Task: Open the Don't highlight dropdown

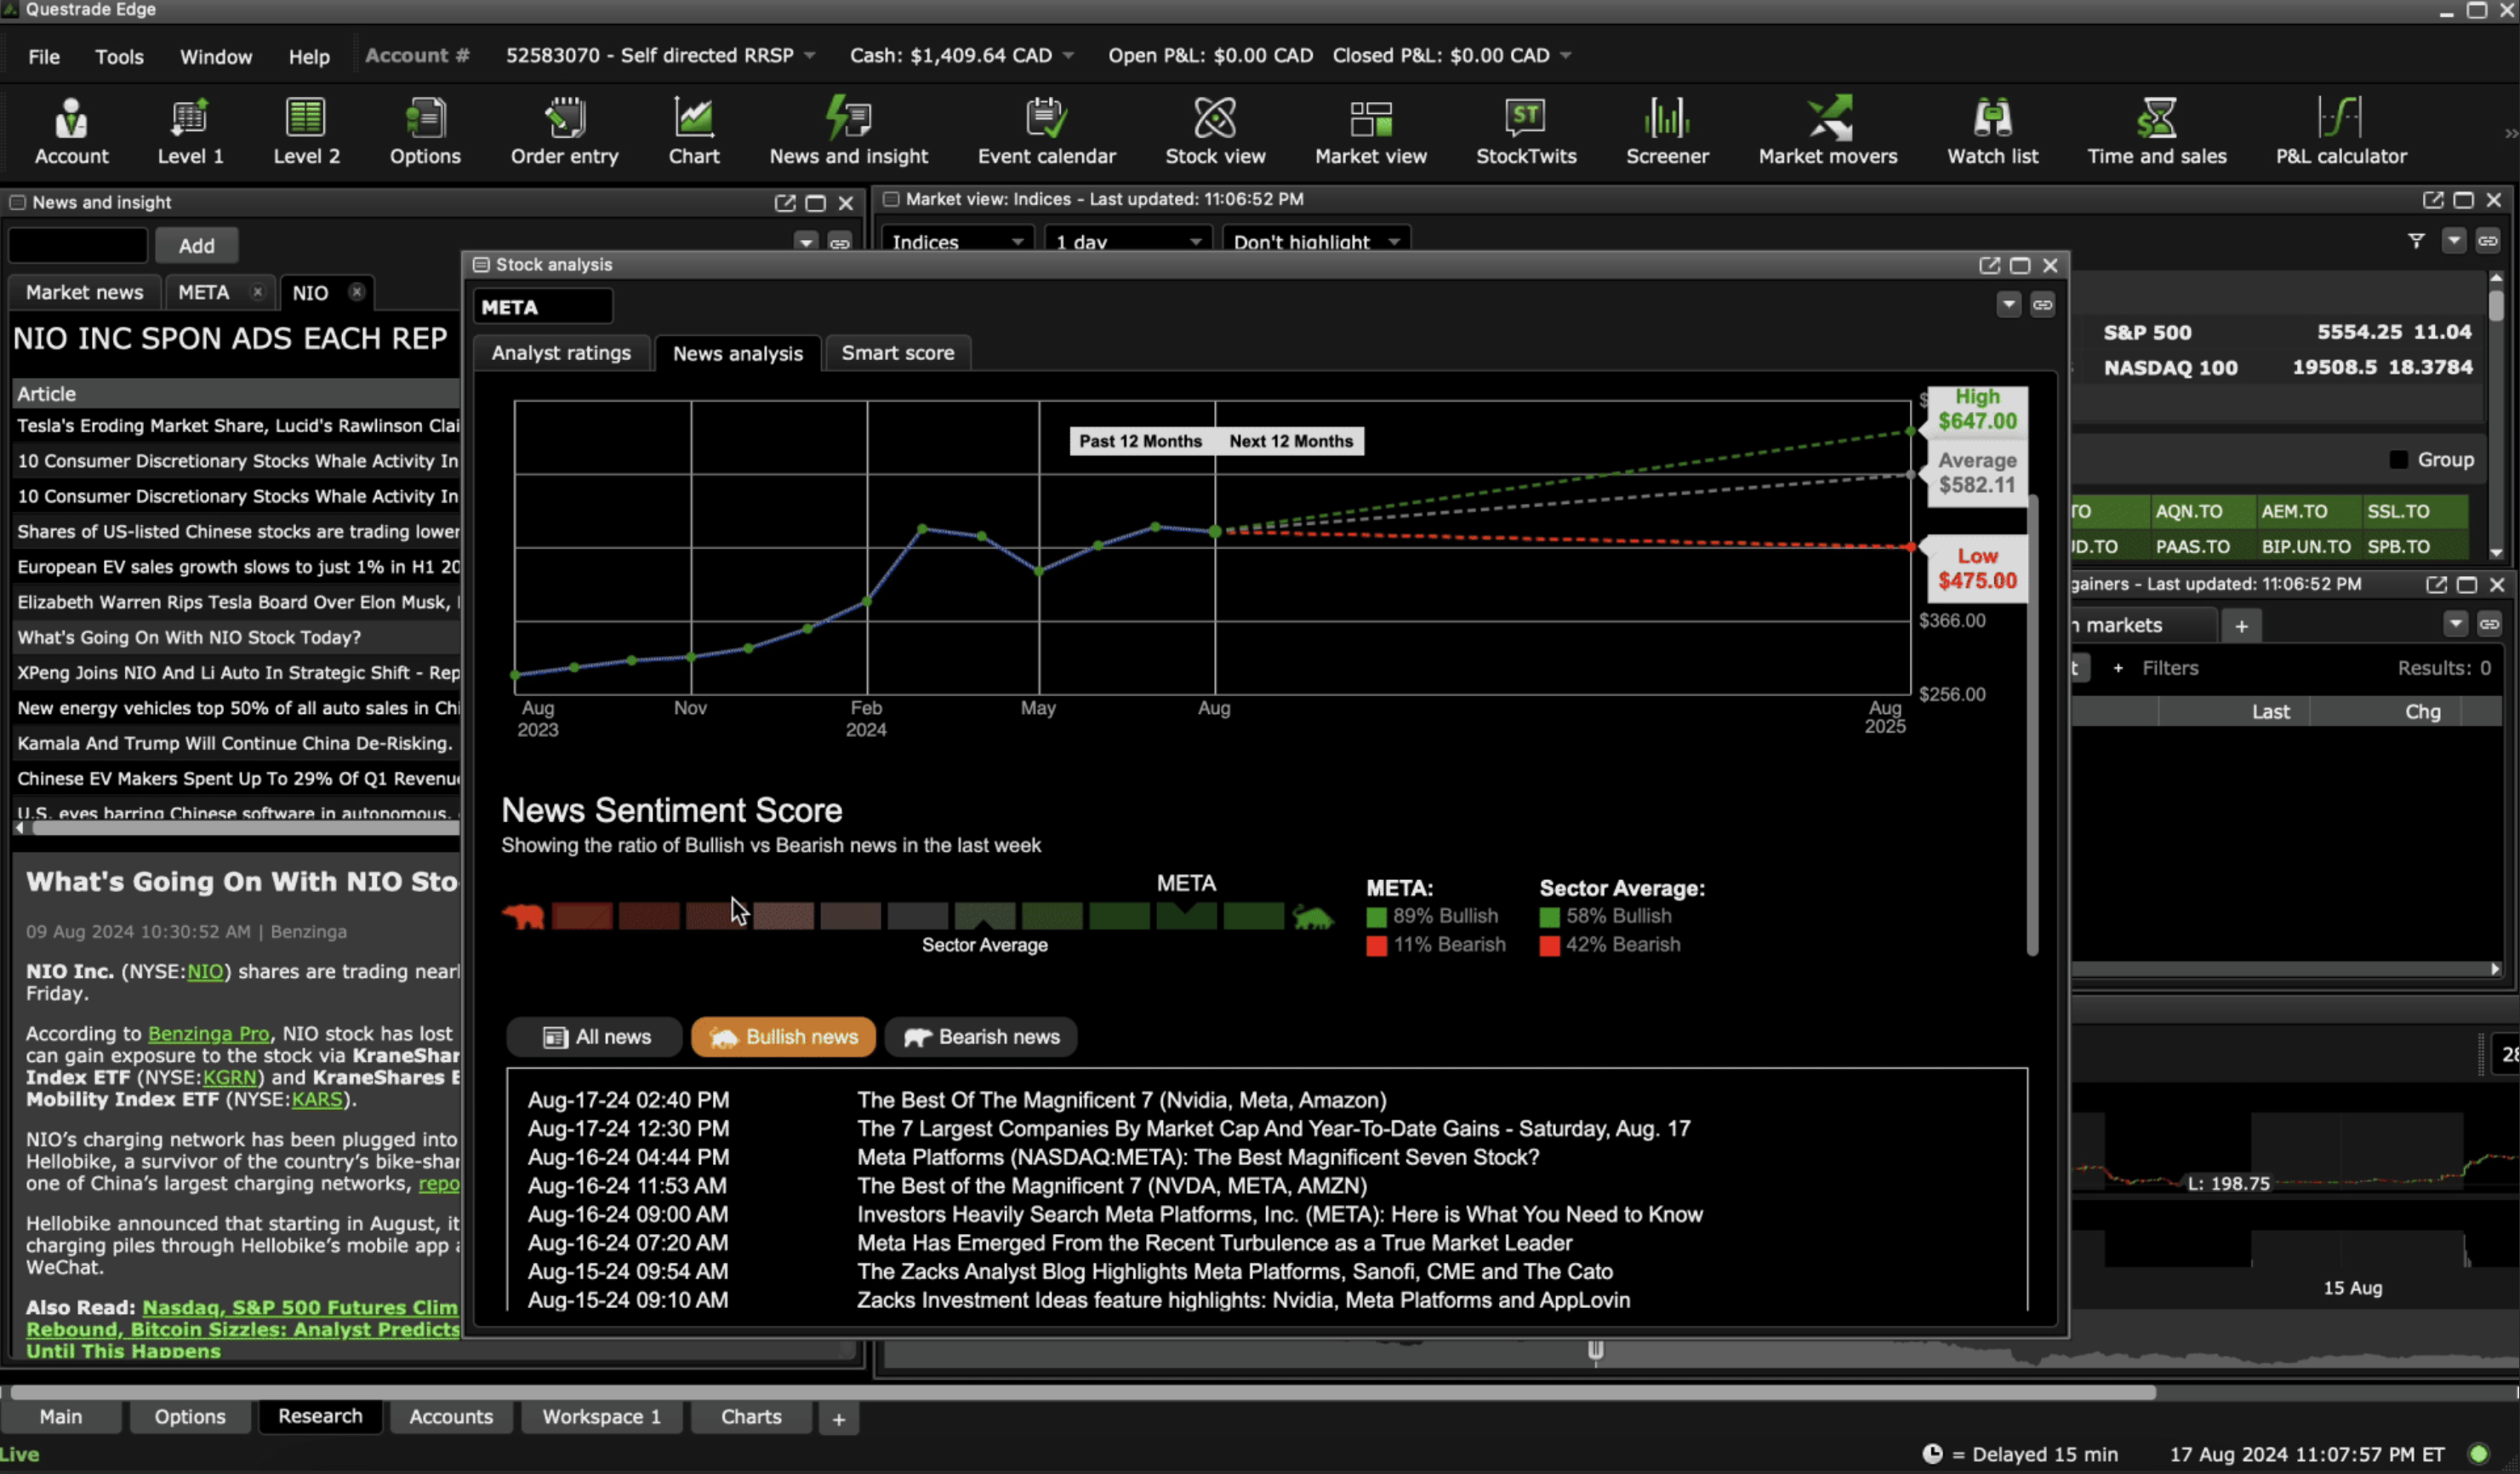Action: [x=1314, y=242]
